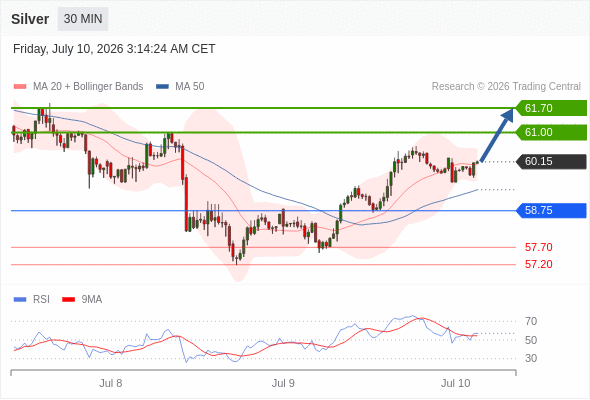Viewport: 590px width, 400px height.
Task: Click the 57.70 red support value
Action: [x=539, y=247]
